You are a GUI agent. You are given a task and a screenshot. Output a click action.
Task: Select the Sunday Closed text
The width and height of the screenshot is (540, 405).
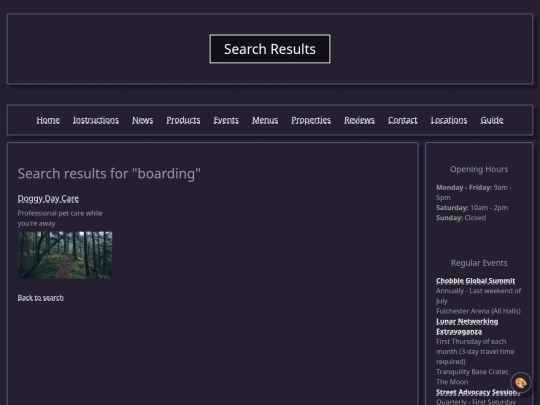tap(461, 218)
